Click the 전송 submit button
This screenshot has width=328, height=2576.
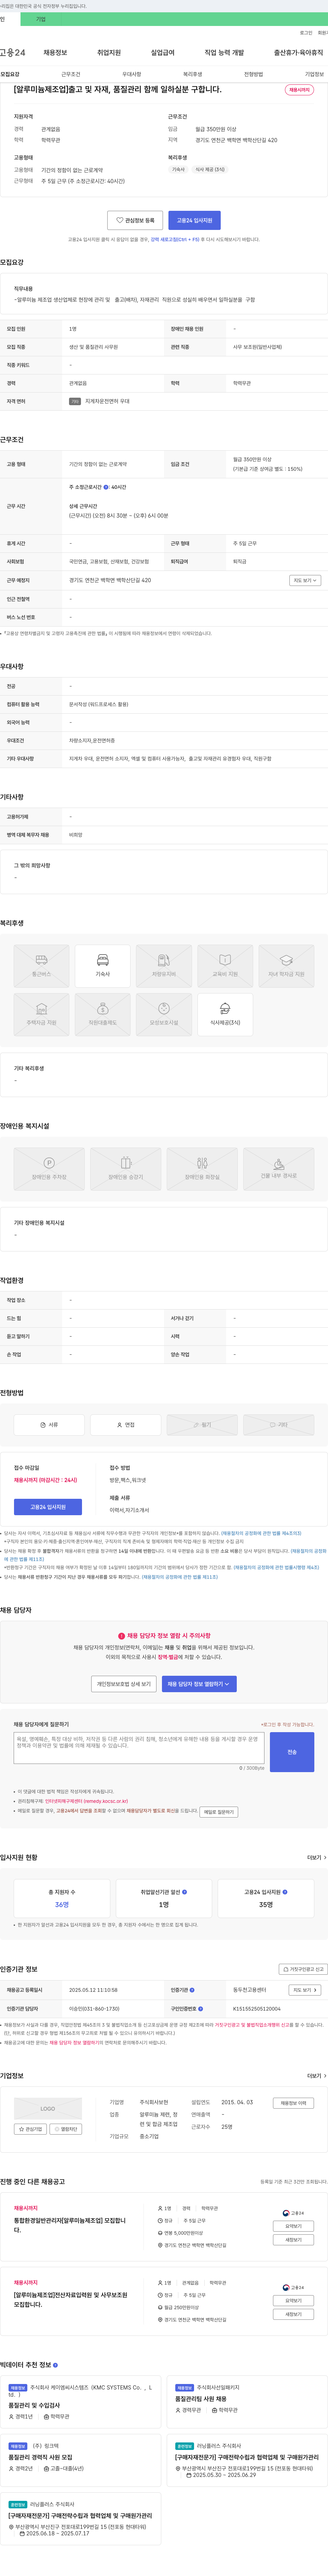[292, 1752]
